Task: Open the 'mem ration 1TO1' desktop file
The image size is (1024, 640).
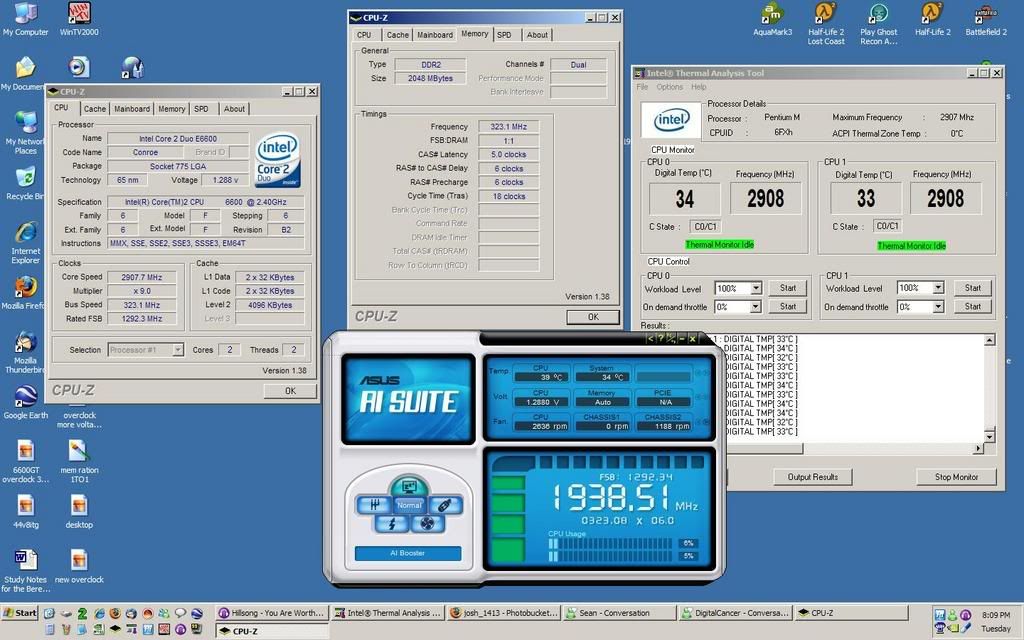Action: tap(79, 462)
